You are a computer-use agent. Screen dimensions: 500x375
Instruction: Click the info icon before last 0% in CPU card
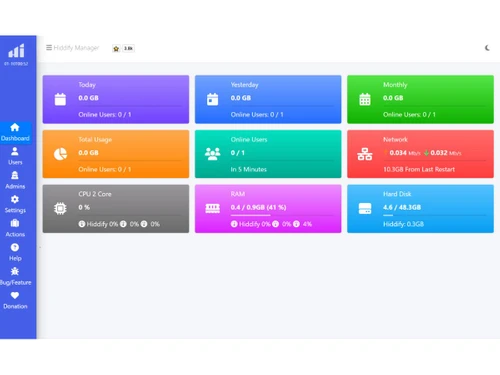(x=144, y=224)
